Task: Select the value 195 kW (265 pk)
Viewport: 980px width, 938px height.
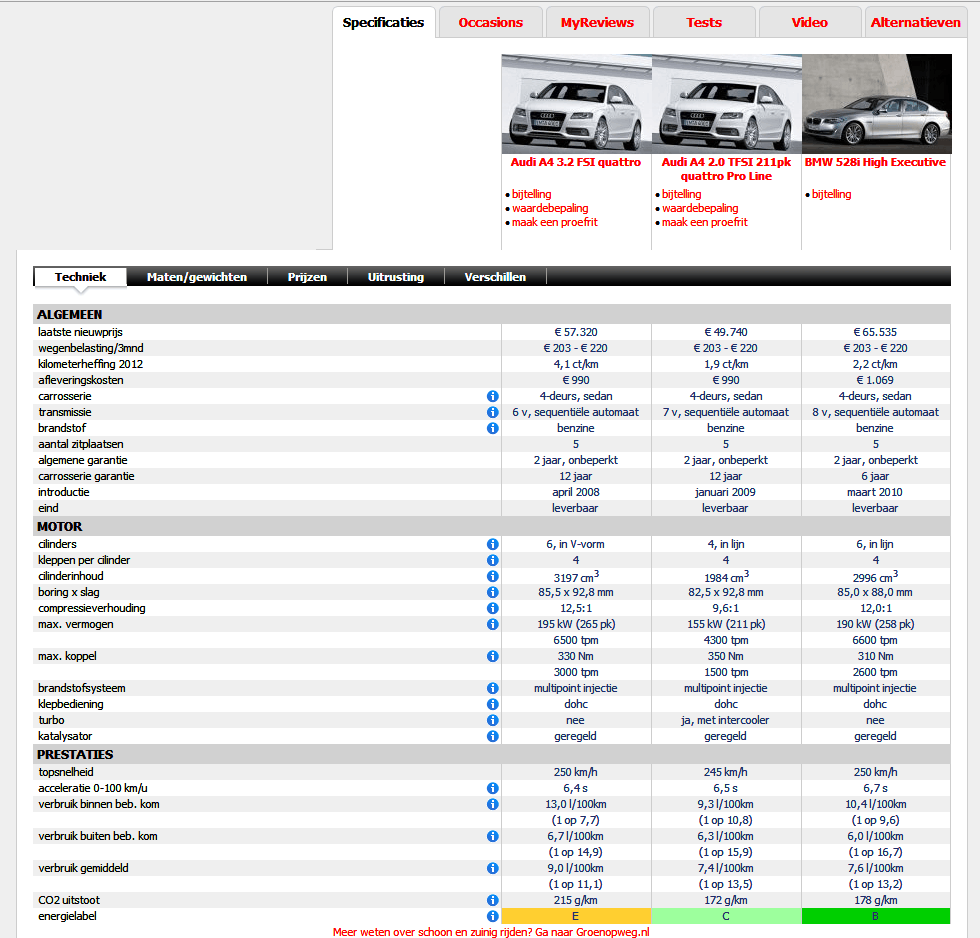Action: 576,624
